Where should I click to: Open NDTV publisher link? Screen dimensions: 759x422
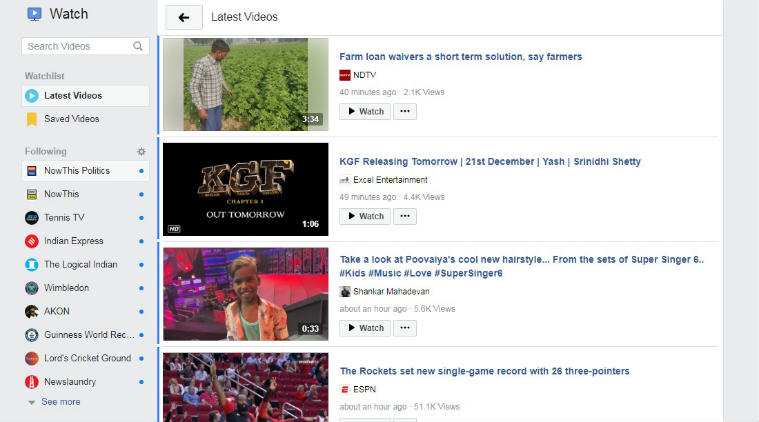364,75
